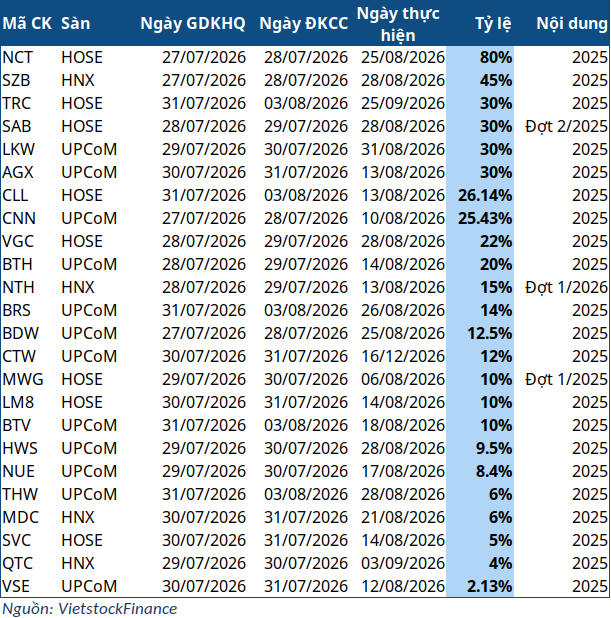The width and height of the screenshot is (611, 618).
Task: Select the VSE ticker cell
Action: [x=16, y=586]
